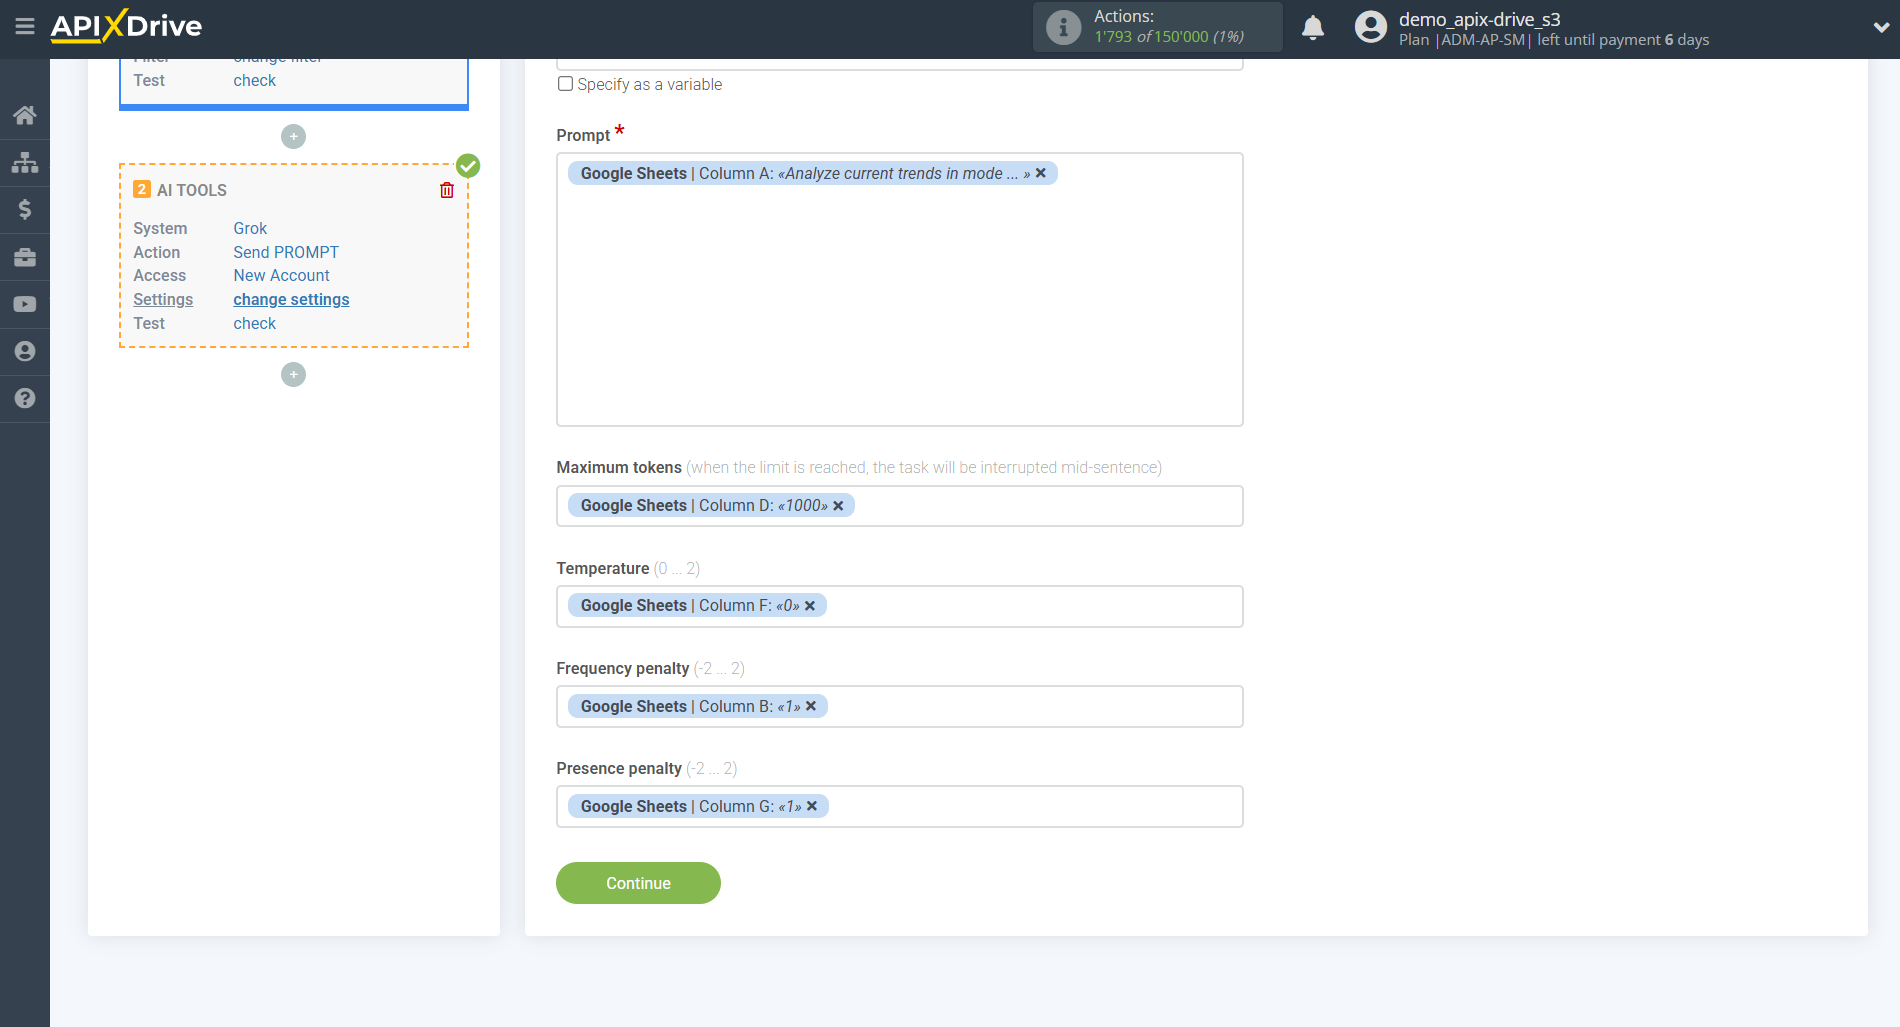Click the green checkmark on AI TOOLS block
The width and height of the screenshot is (1900, 1027).
tap(467, 166)
